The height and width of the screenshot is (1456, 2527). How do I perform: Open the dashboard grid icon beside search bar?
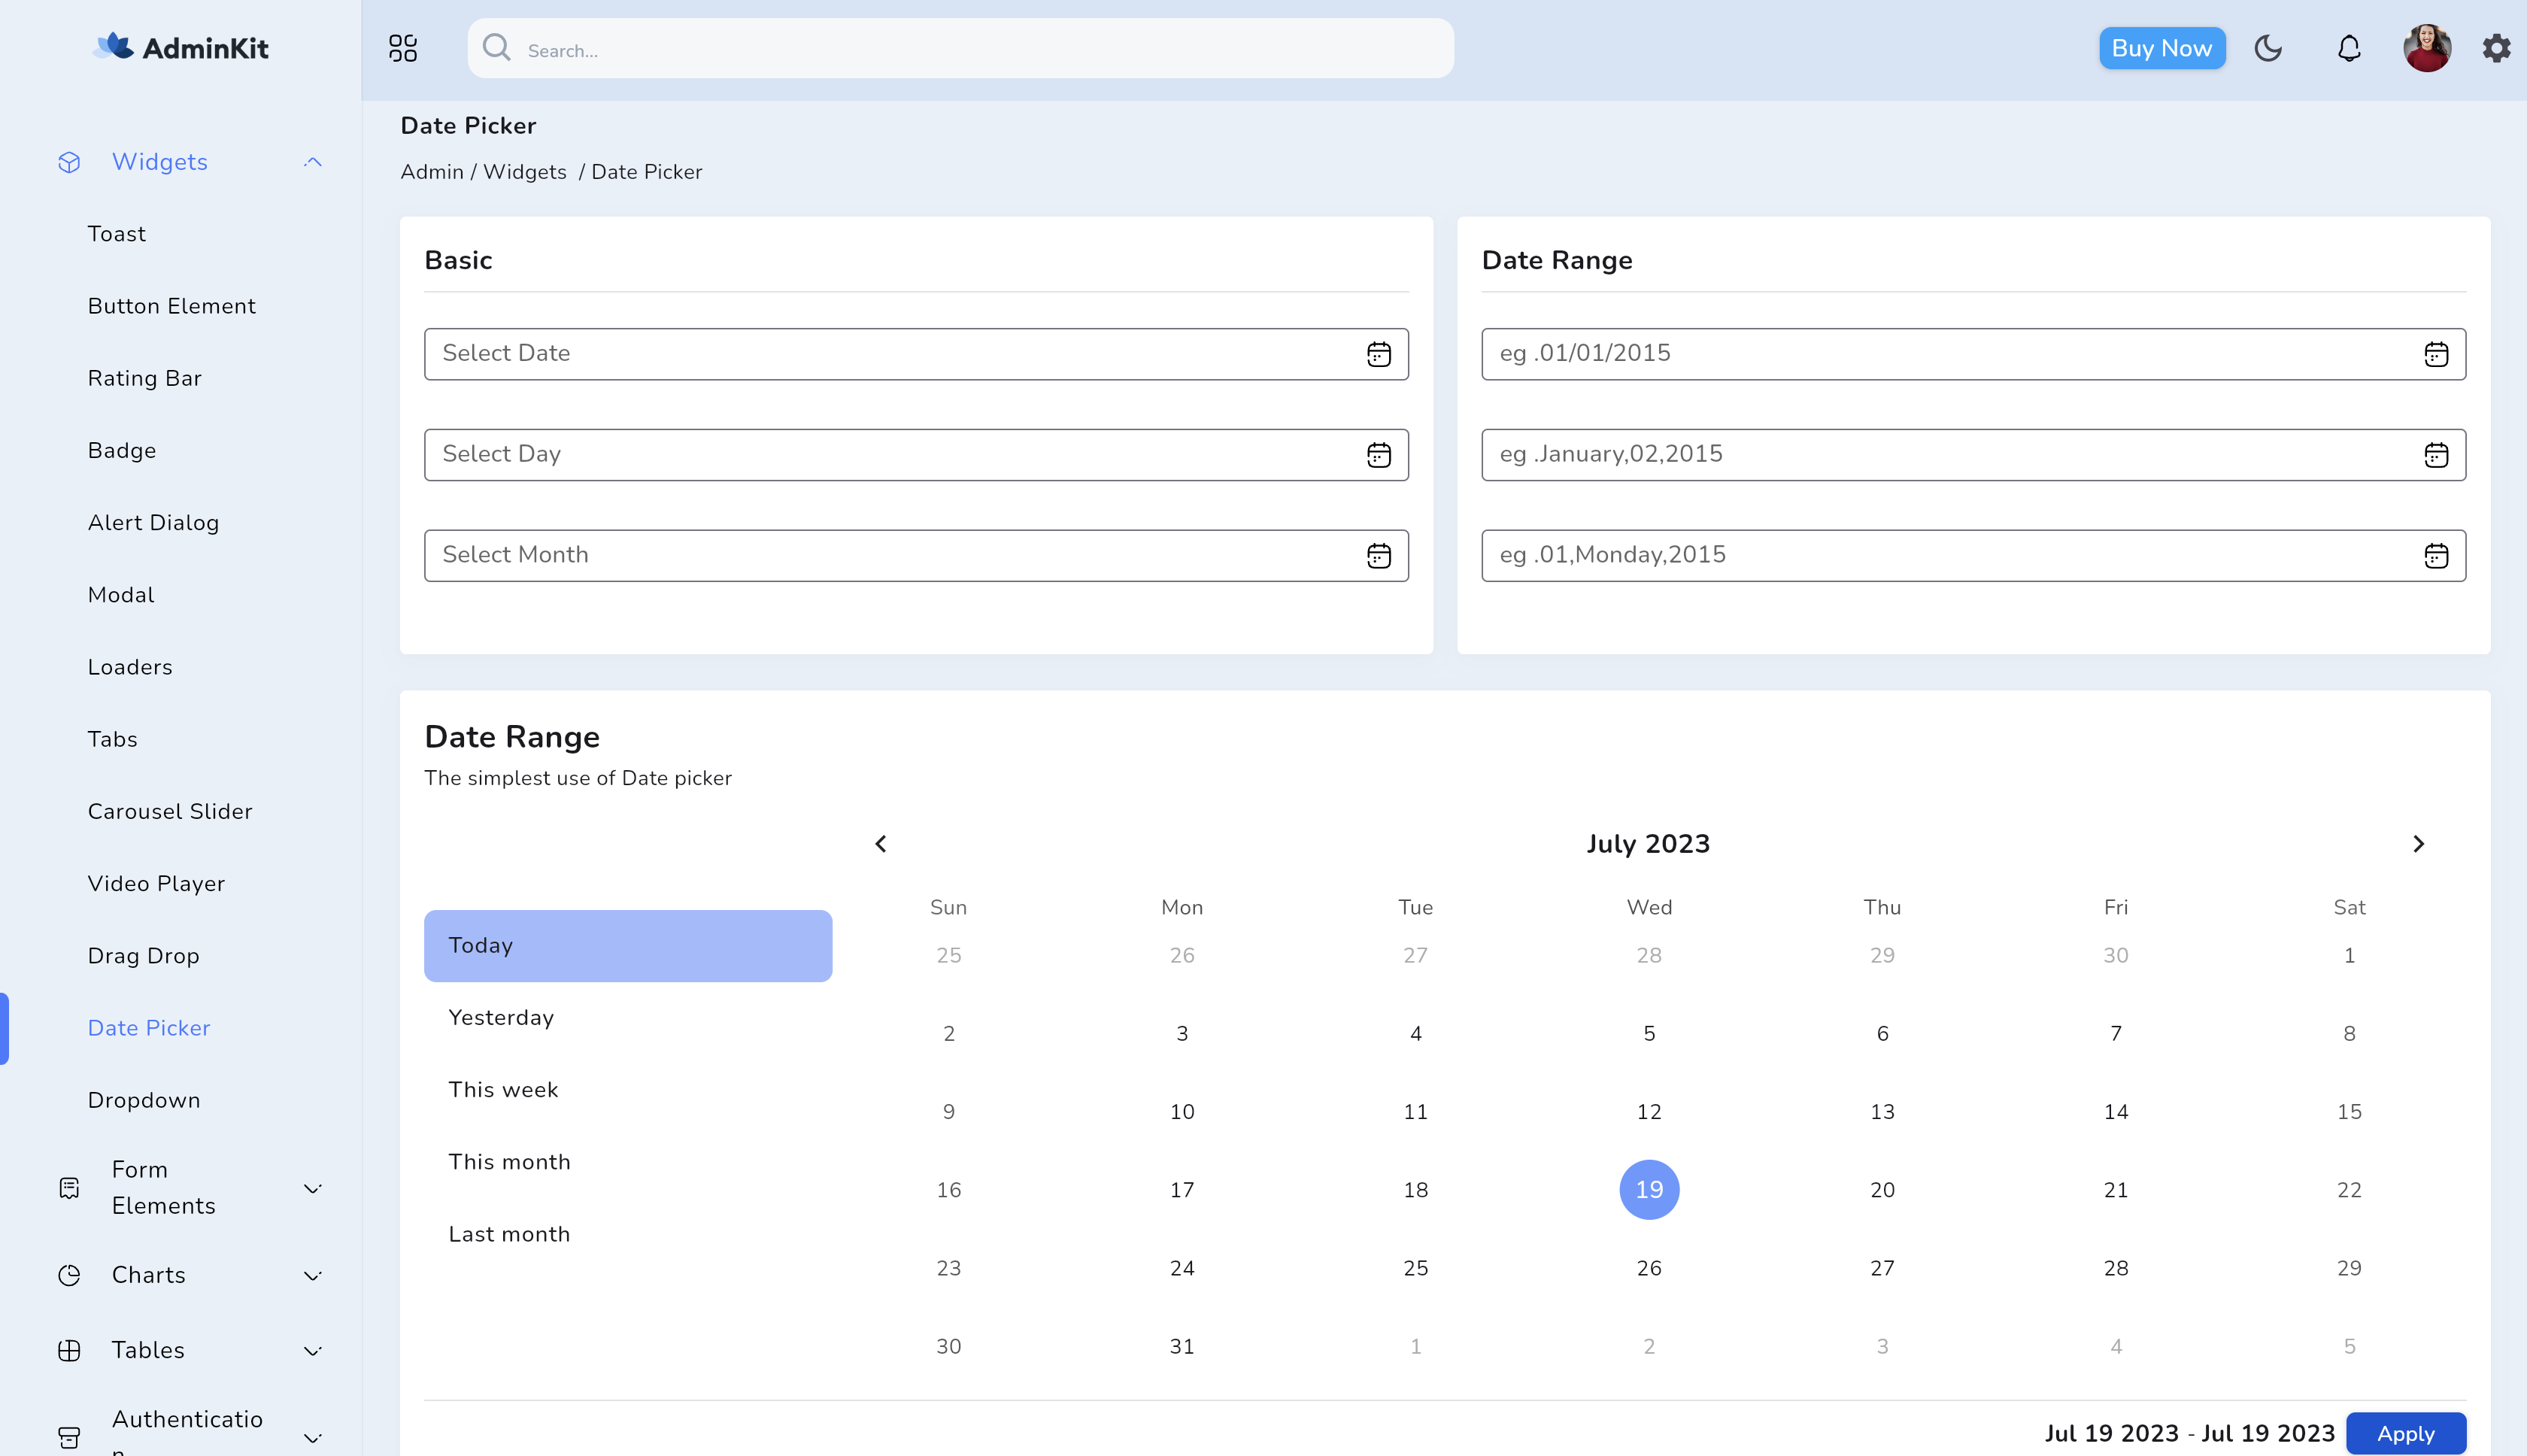point(403,47)
